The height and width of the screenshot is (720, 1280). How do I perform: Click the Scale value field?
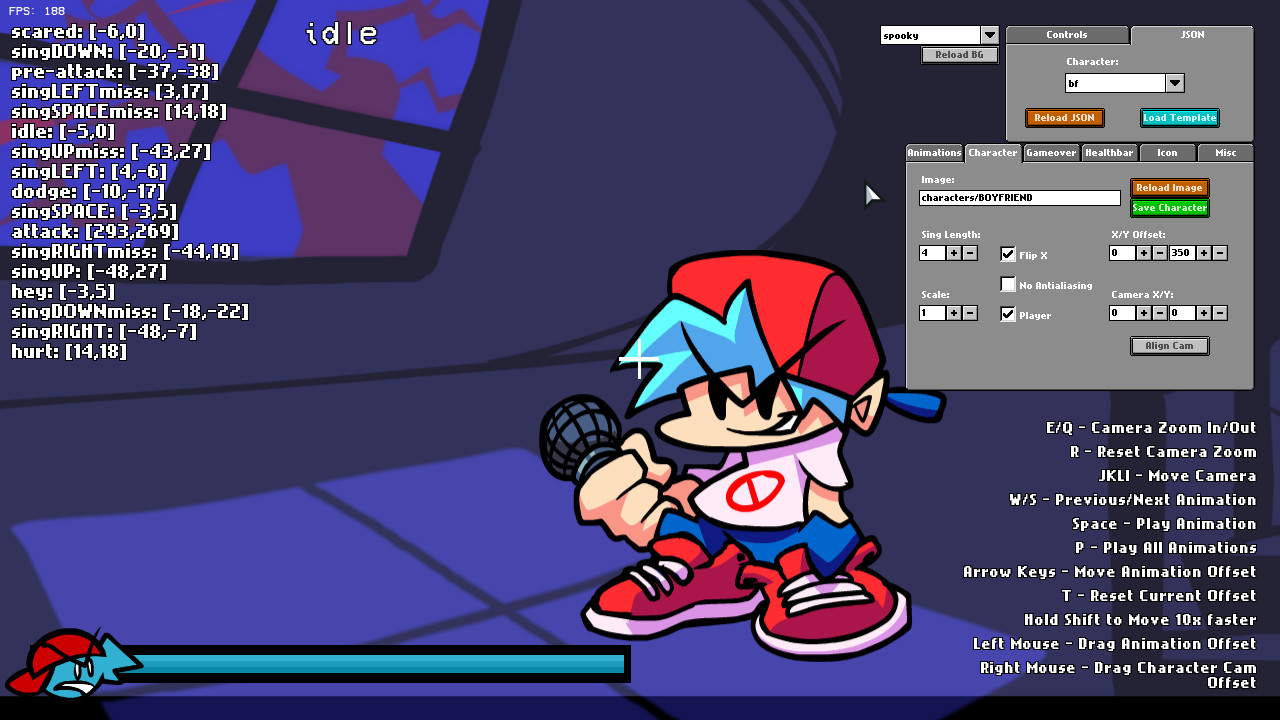click(x=932, y=313)
